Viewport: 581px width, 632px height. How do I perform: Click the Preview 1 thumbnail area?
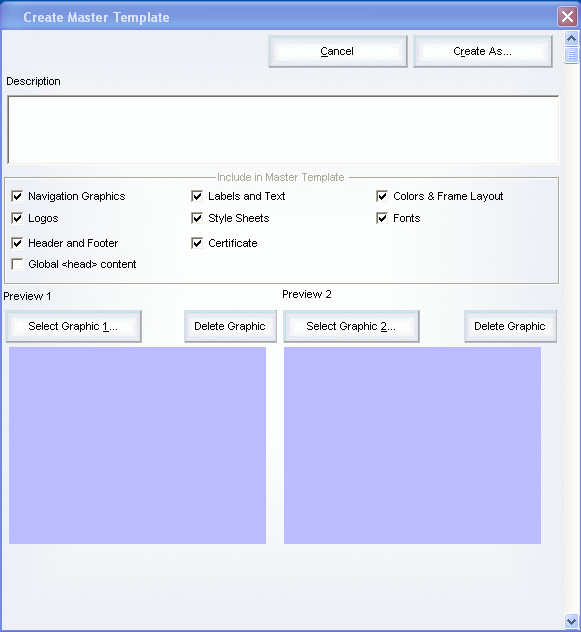pyautogui.click(x=137, y=445)
